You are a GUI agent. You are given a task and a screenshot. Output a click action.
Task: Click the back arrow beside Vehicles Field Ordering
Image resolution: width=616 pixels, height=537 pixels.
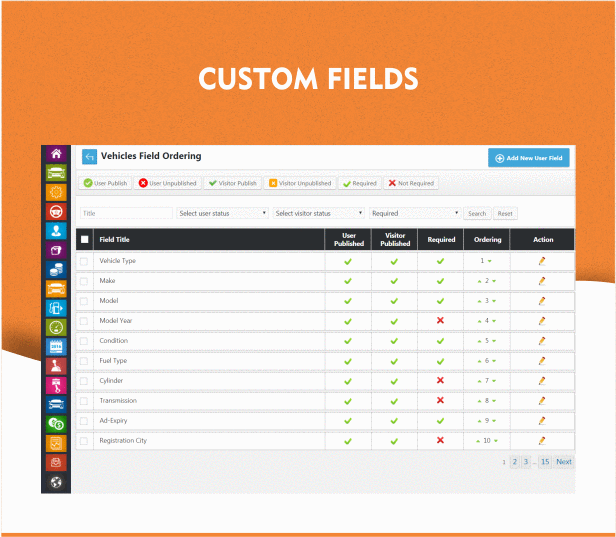[x=88, y=157]
